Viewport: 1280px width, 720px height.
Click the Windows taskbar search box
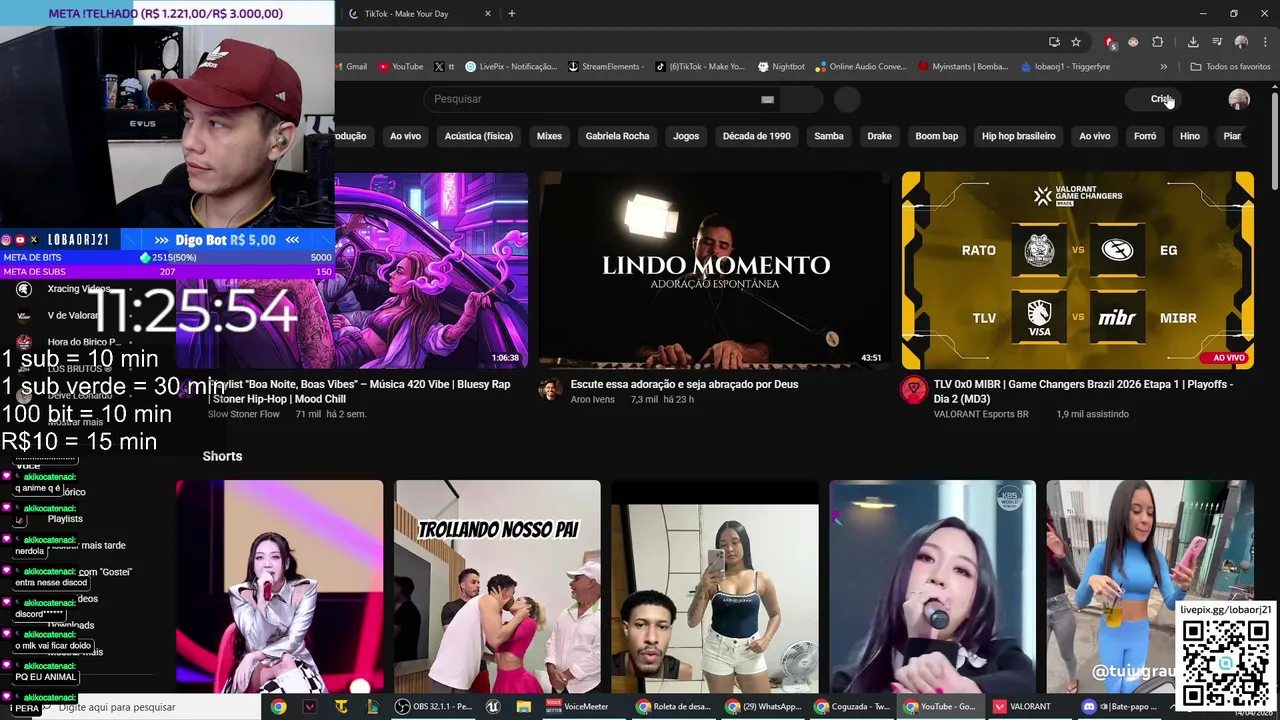150,707
